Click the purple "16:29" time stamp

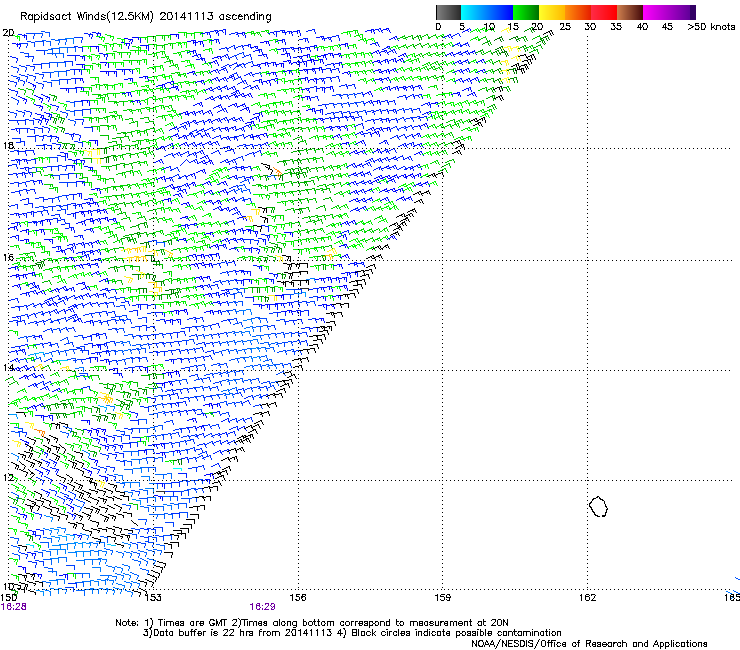[x=262, y=607]
